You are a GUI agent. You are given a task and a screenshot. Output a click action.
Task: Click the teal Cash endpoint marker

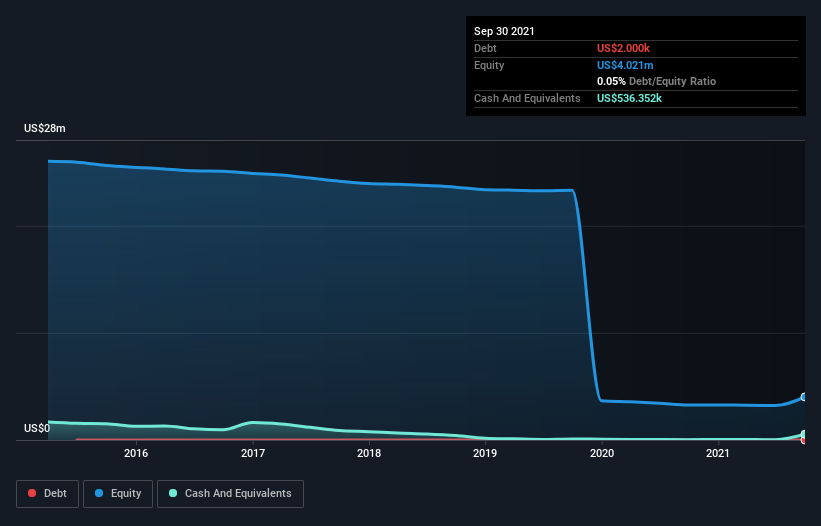point(803,434)
